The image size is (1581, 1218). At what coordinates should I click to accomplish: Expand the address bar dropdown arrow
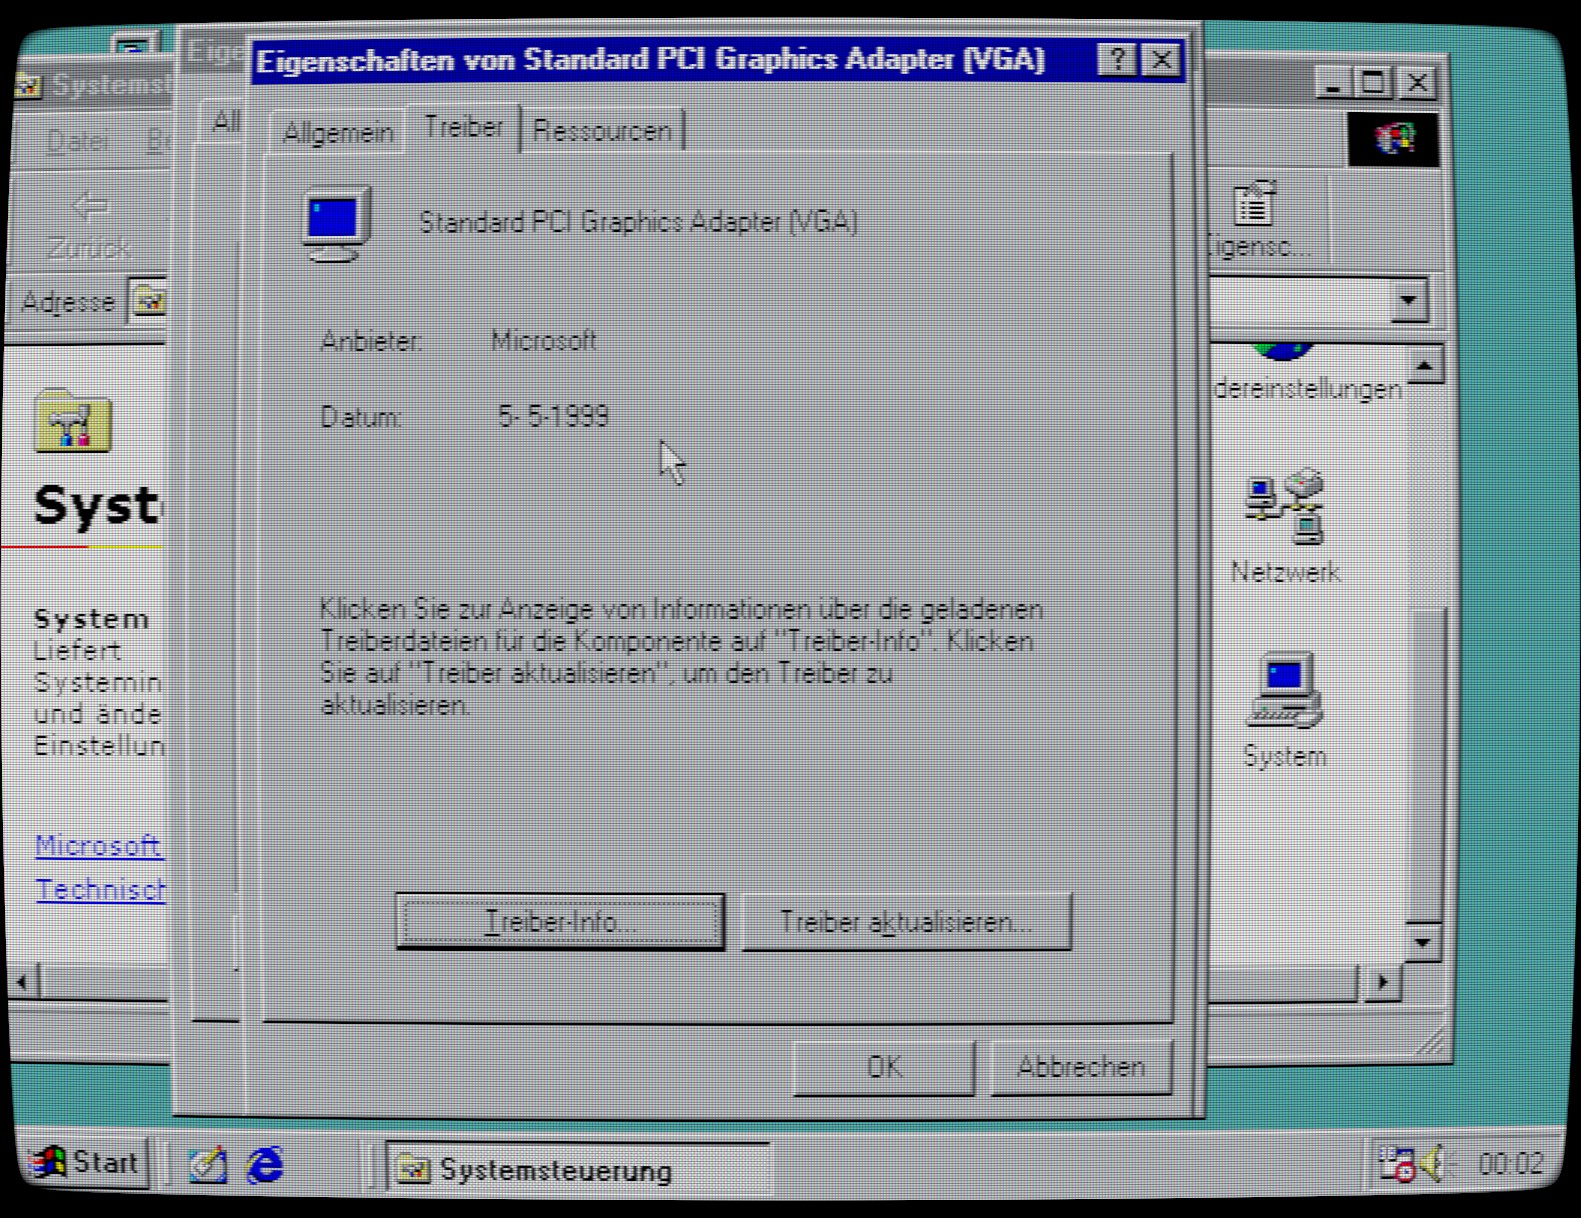pyautogui.click(x=1408, y=300)
